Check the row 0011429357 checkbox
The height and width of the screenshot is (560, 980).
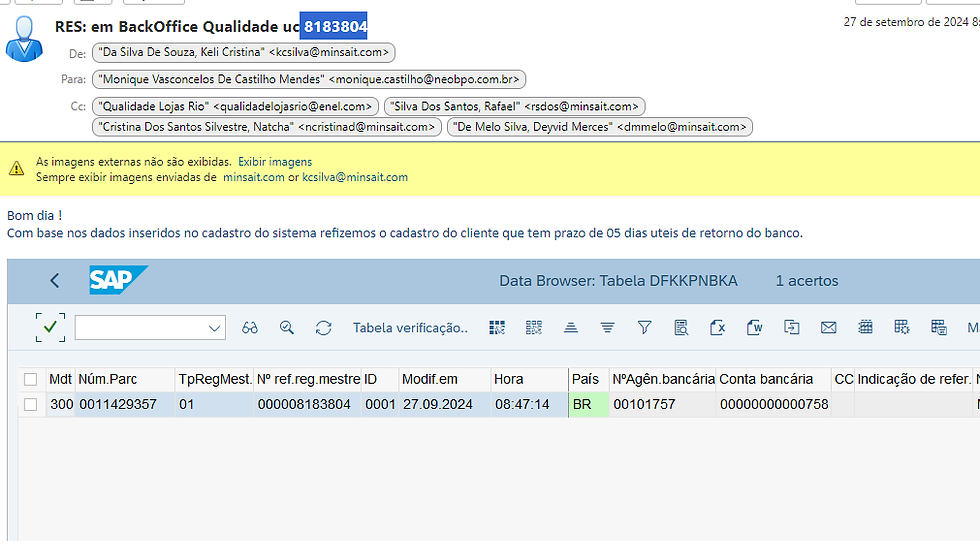[x=30, y=404]
